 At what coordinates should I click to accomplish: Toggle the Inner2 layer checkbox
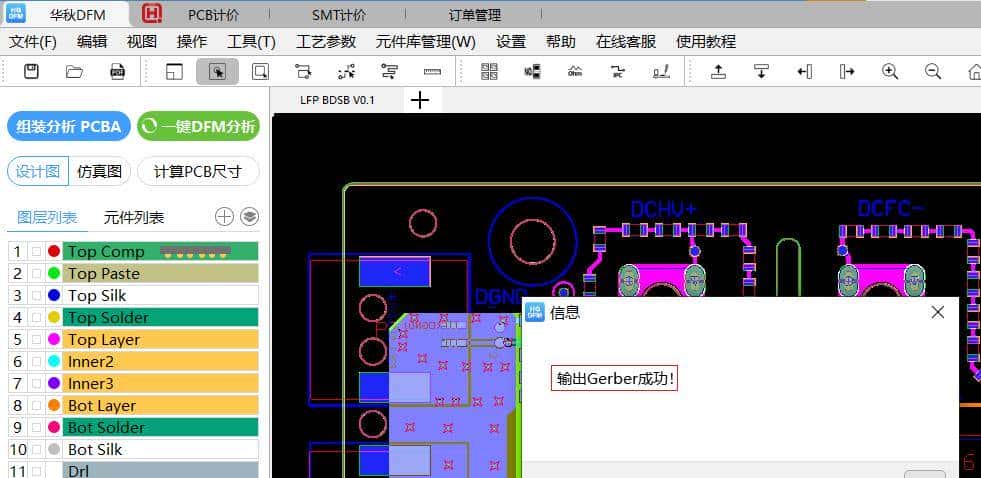click(x=36, y=362)
